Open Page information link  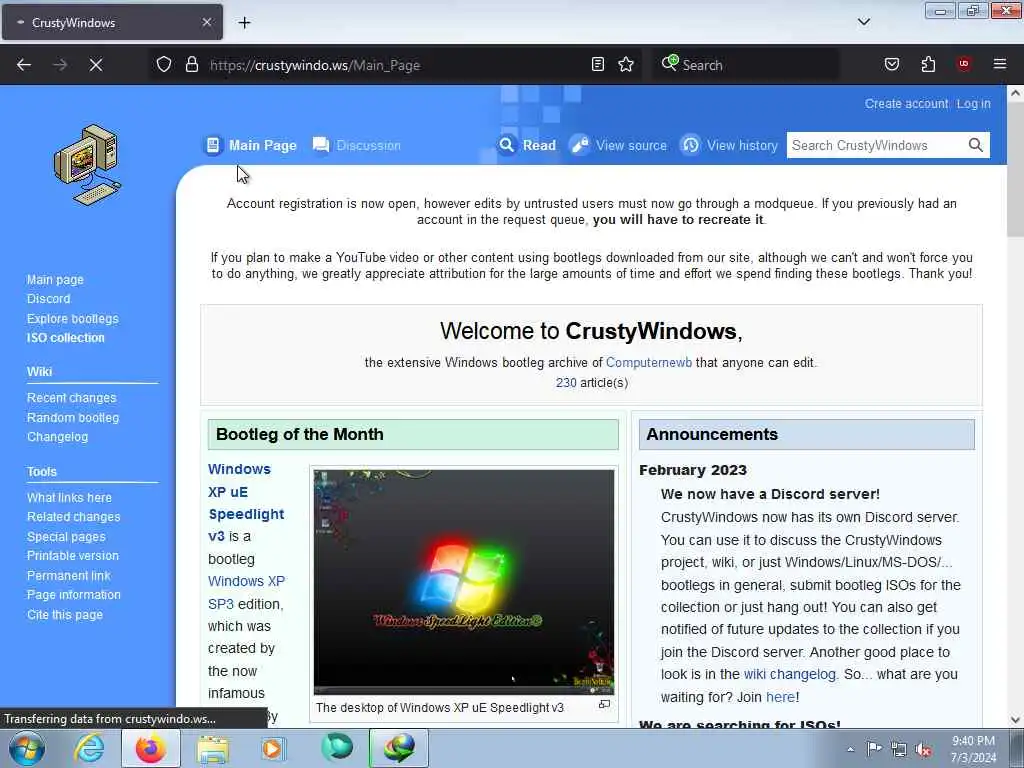74,595
